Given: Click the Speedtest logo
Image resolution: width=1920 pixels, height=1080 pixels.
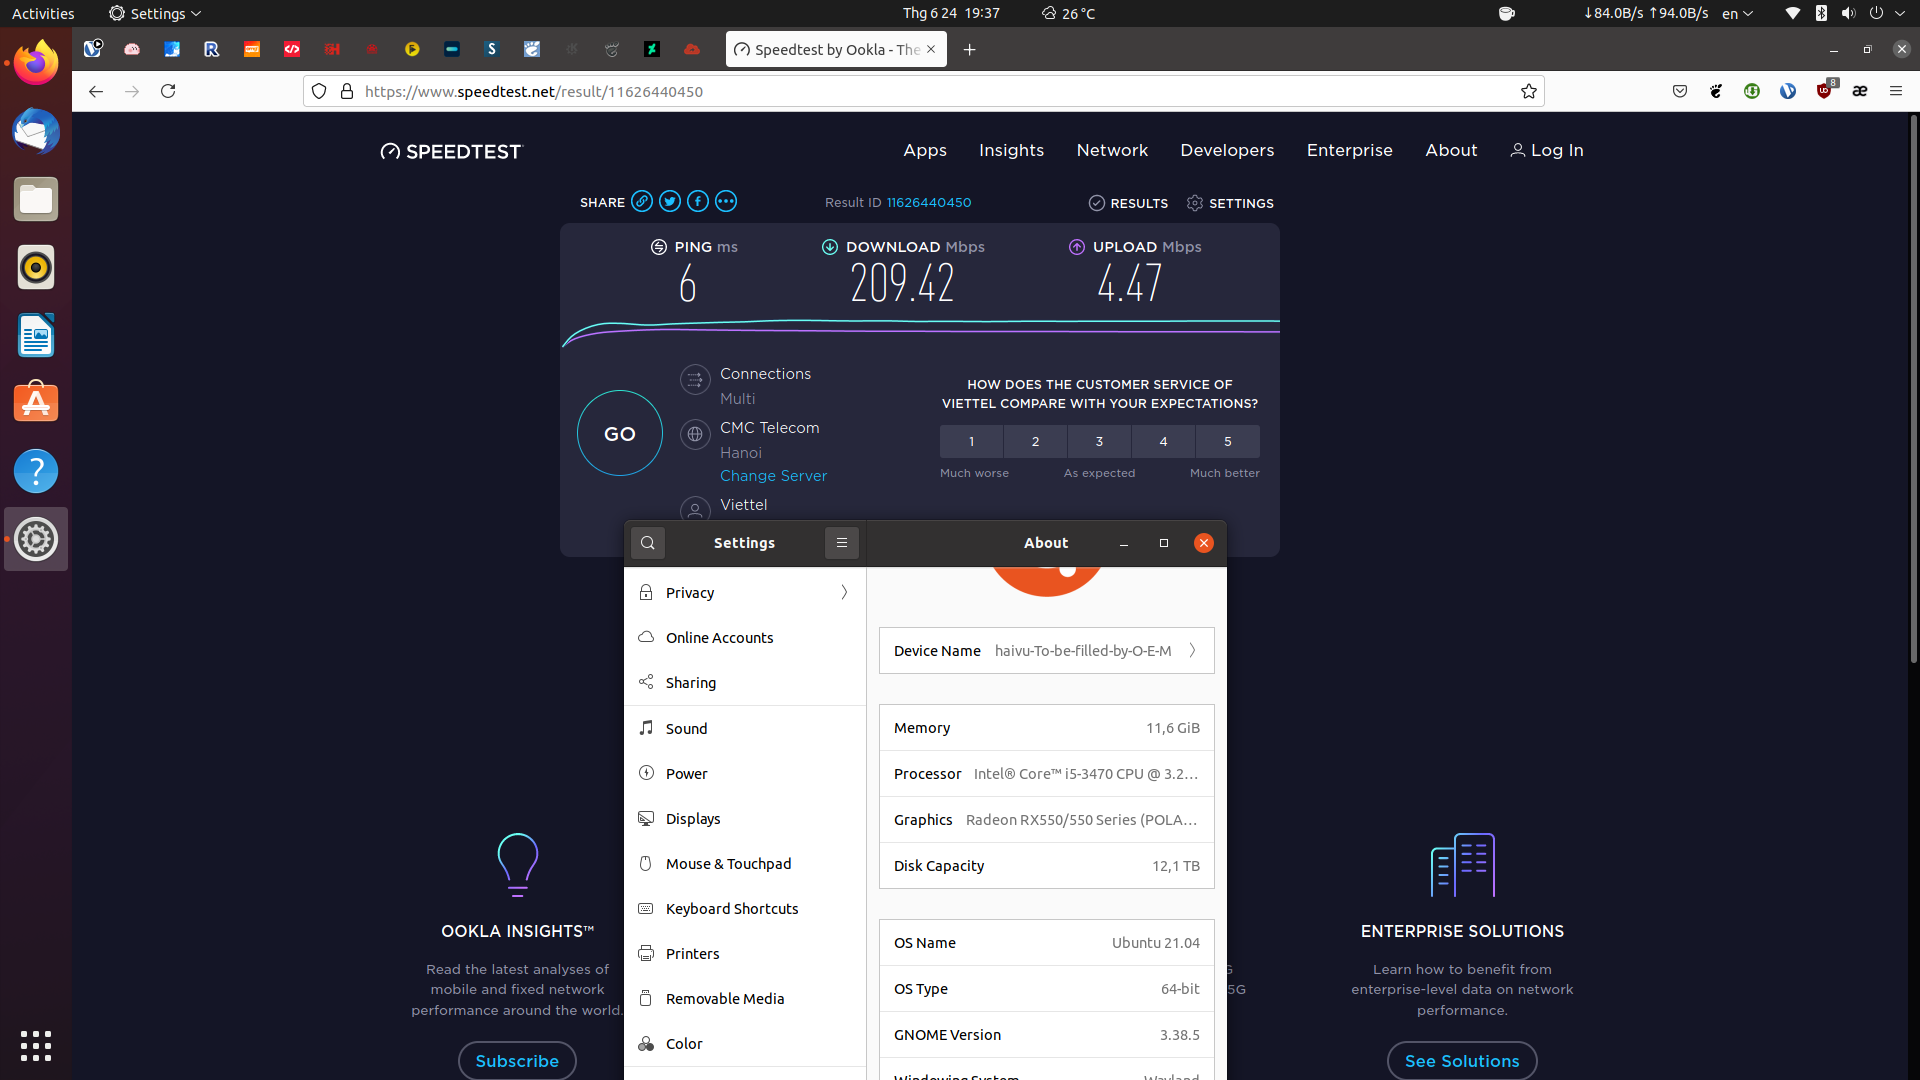Looking at the screenshot, I should point(451,151).
